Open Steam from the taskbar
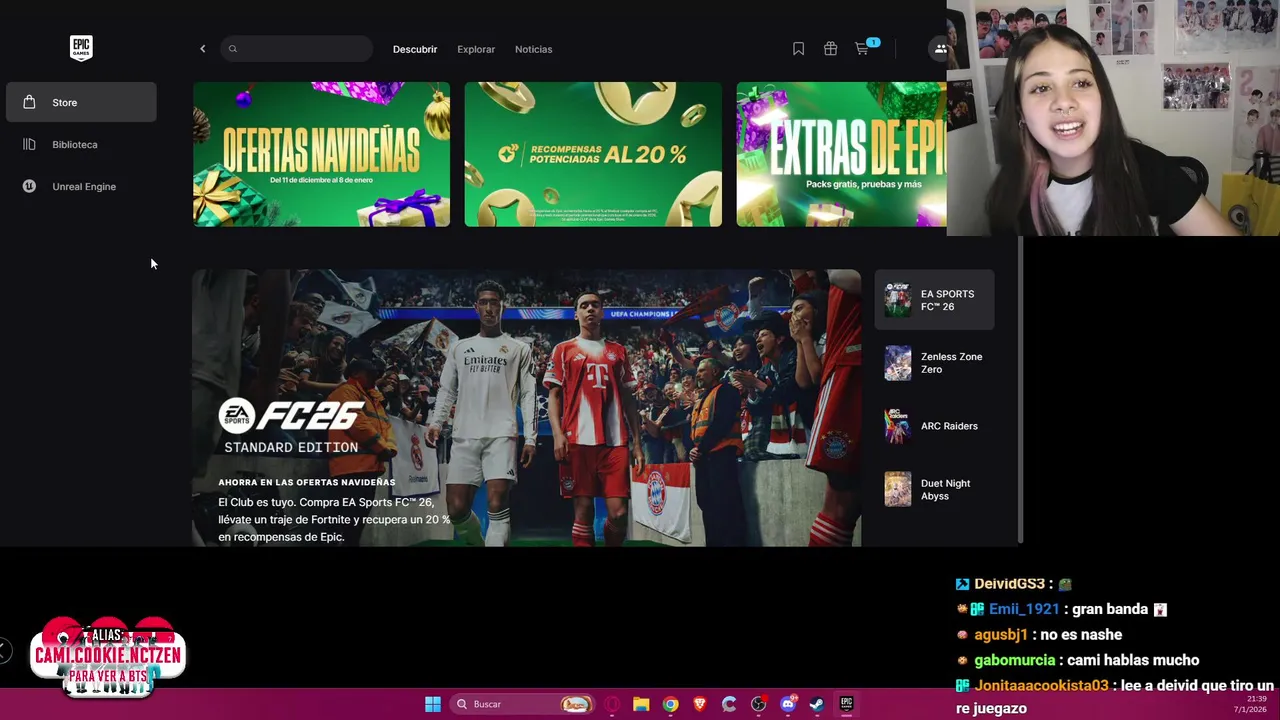 (x=817, y=704)
